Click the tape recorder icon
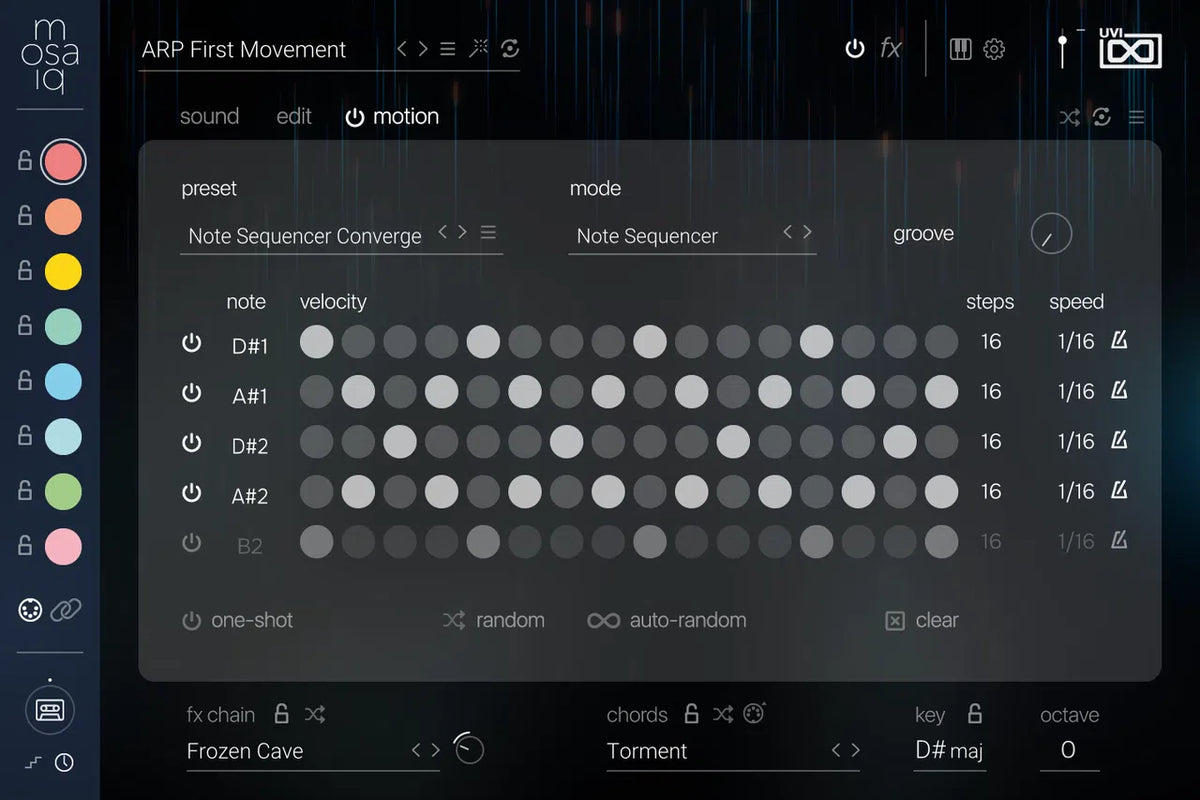The width and height of the screenshot is (1200, 800). pos(49,710)
